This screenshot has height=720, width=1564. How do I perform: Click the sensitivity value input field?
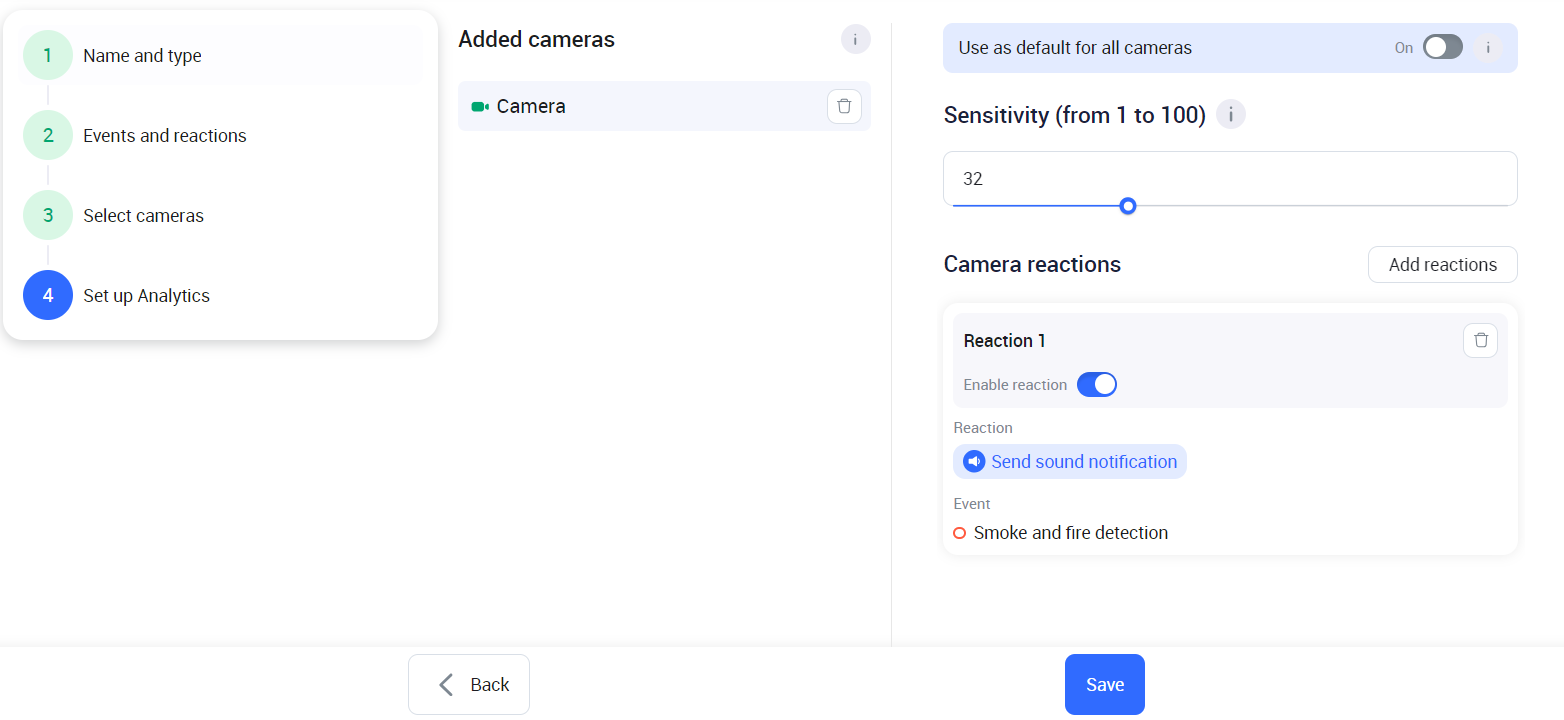click(x=1229, y=179)
